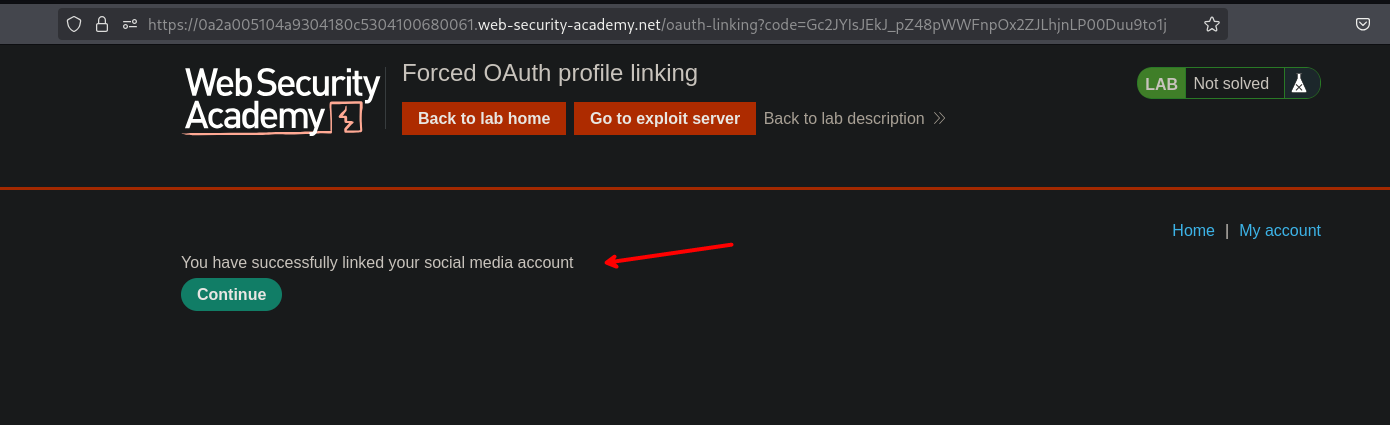This screenshot has width=1390, height=425.
Task: Click the Not solved status label
Action: point(1231,84)
